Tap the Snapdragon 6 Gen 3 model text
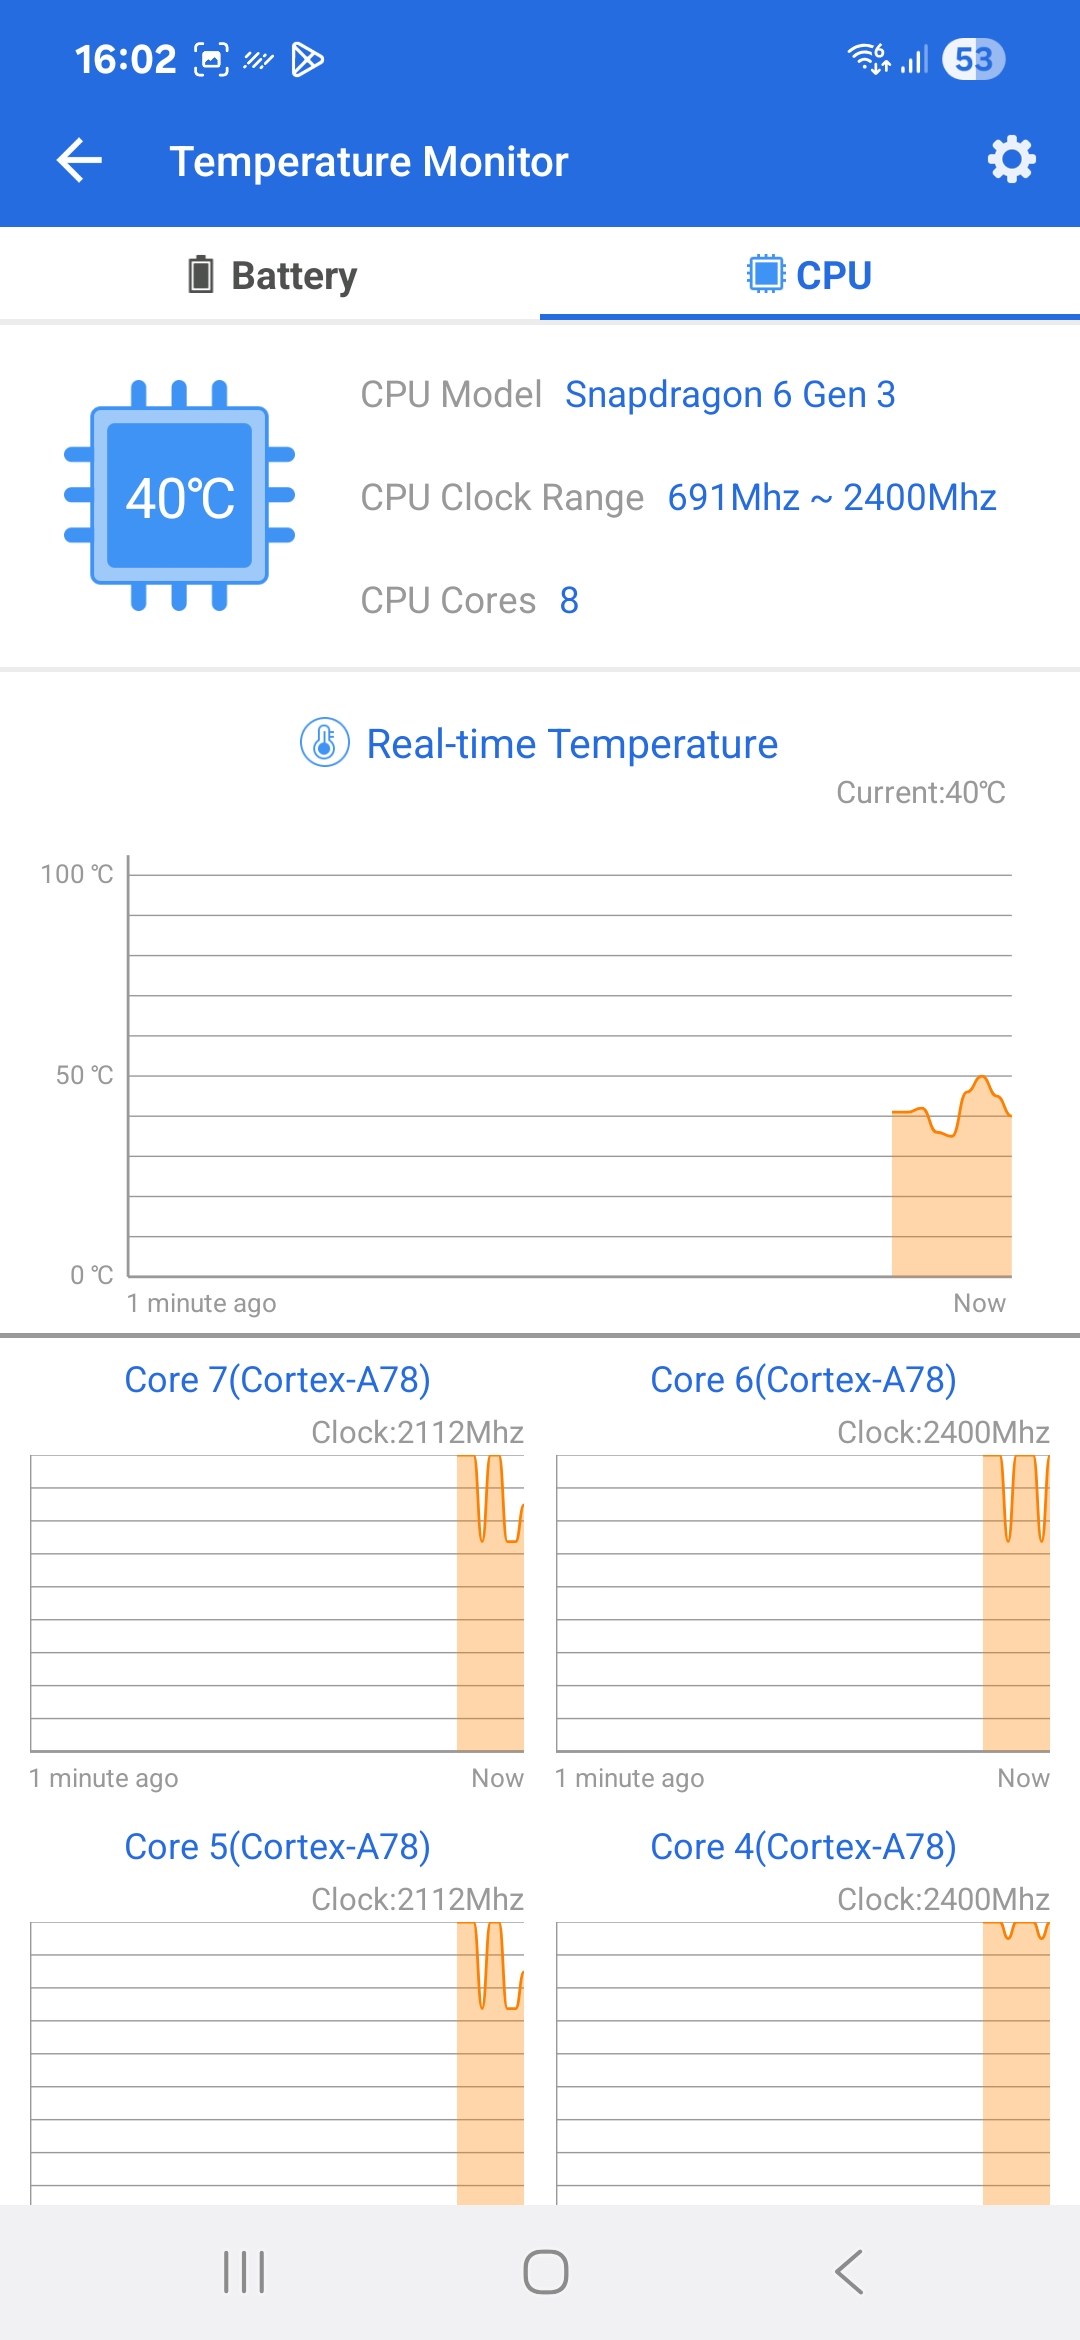1080x2340 pixels. (730, 394)
